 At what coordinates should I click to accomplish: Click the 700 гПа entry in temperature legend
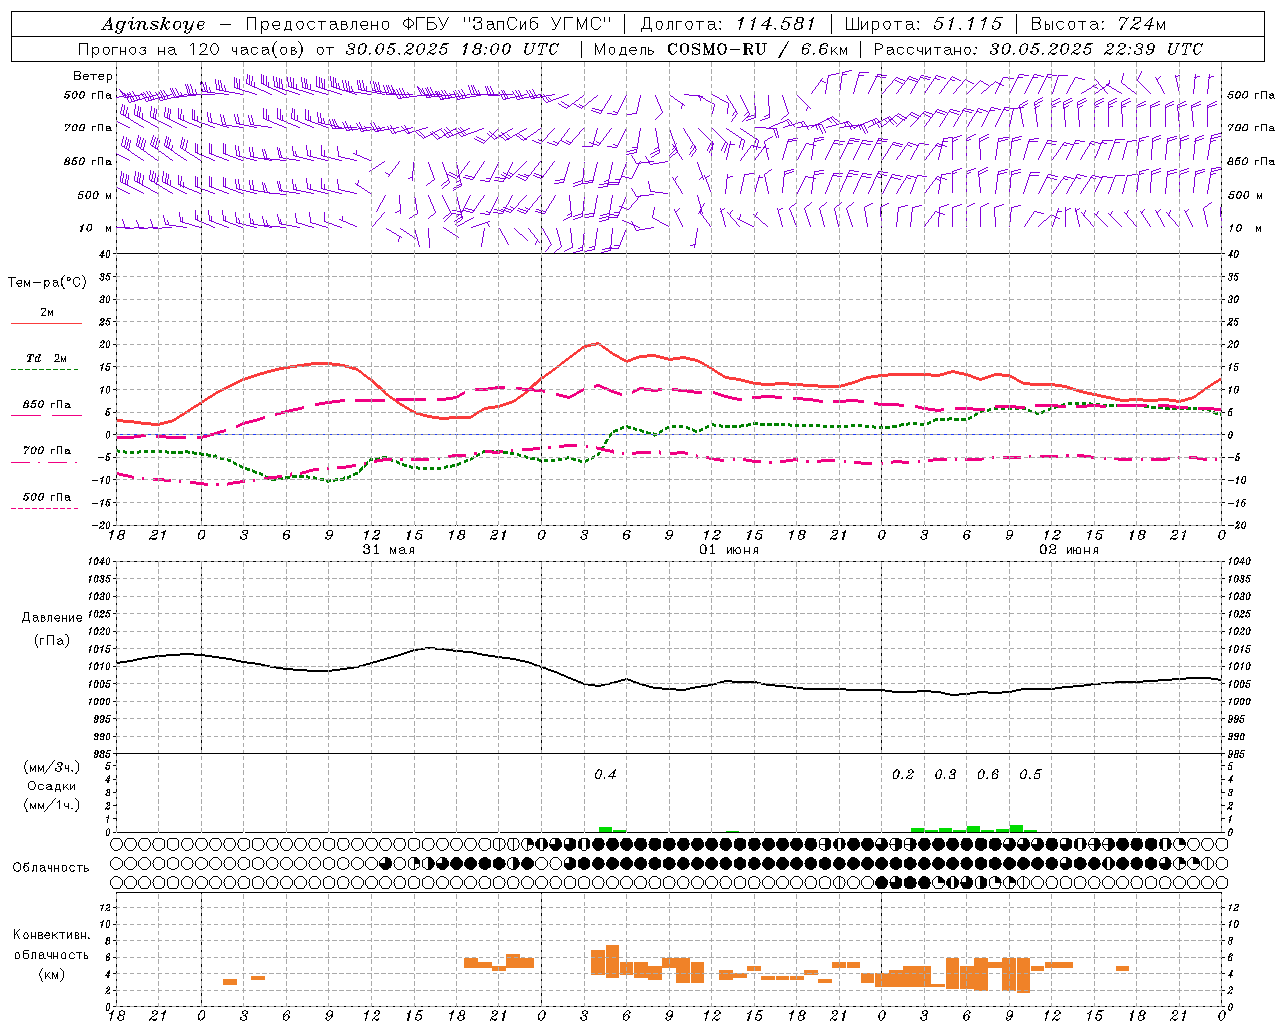[47, 450]
